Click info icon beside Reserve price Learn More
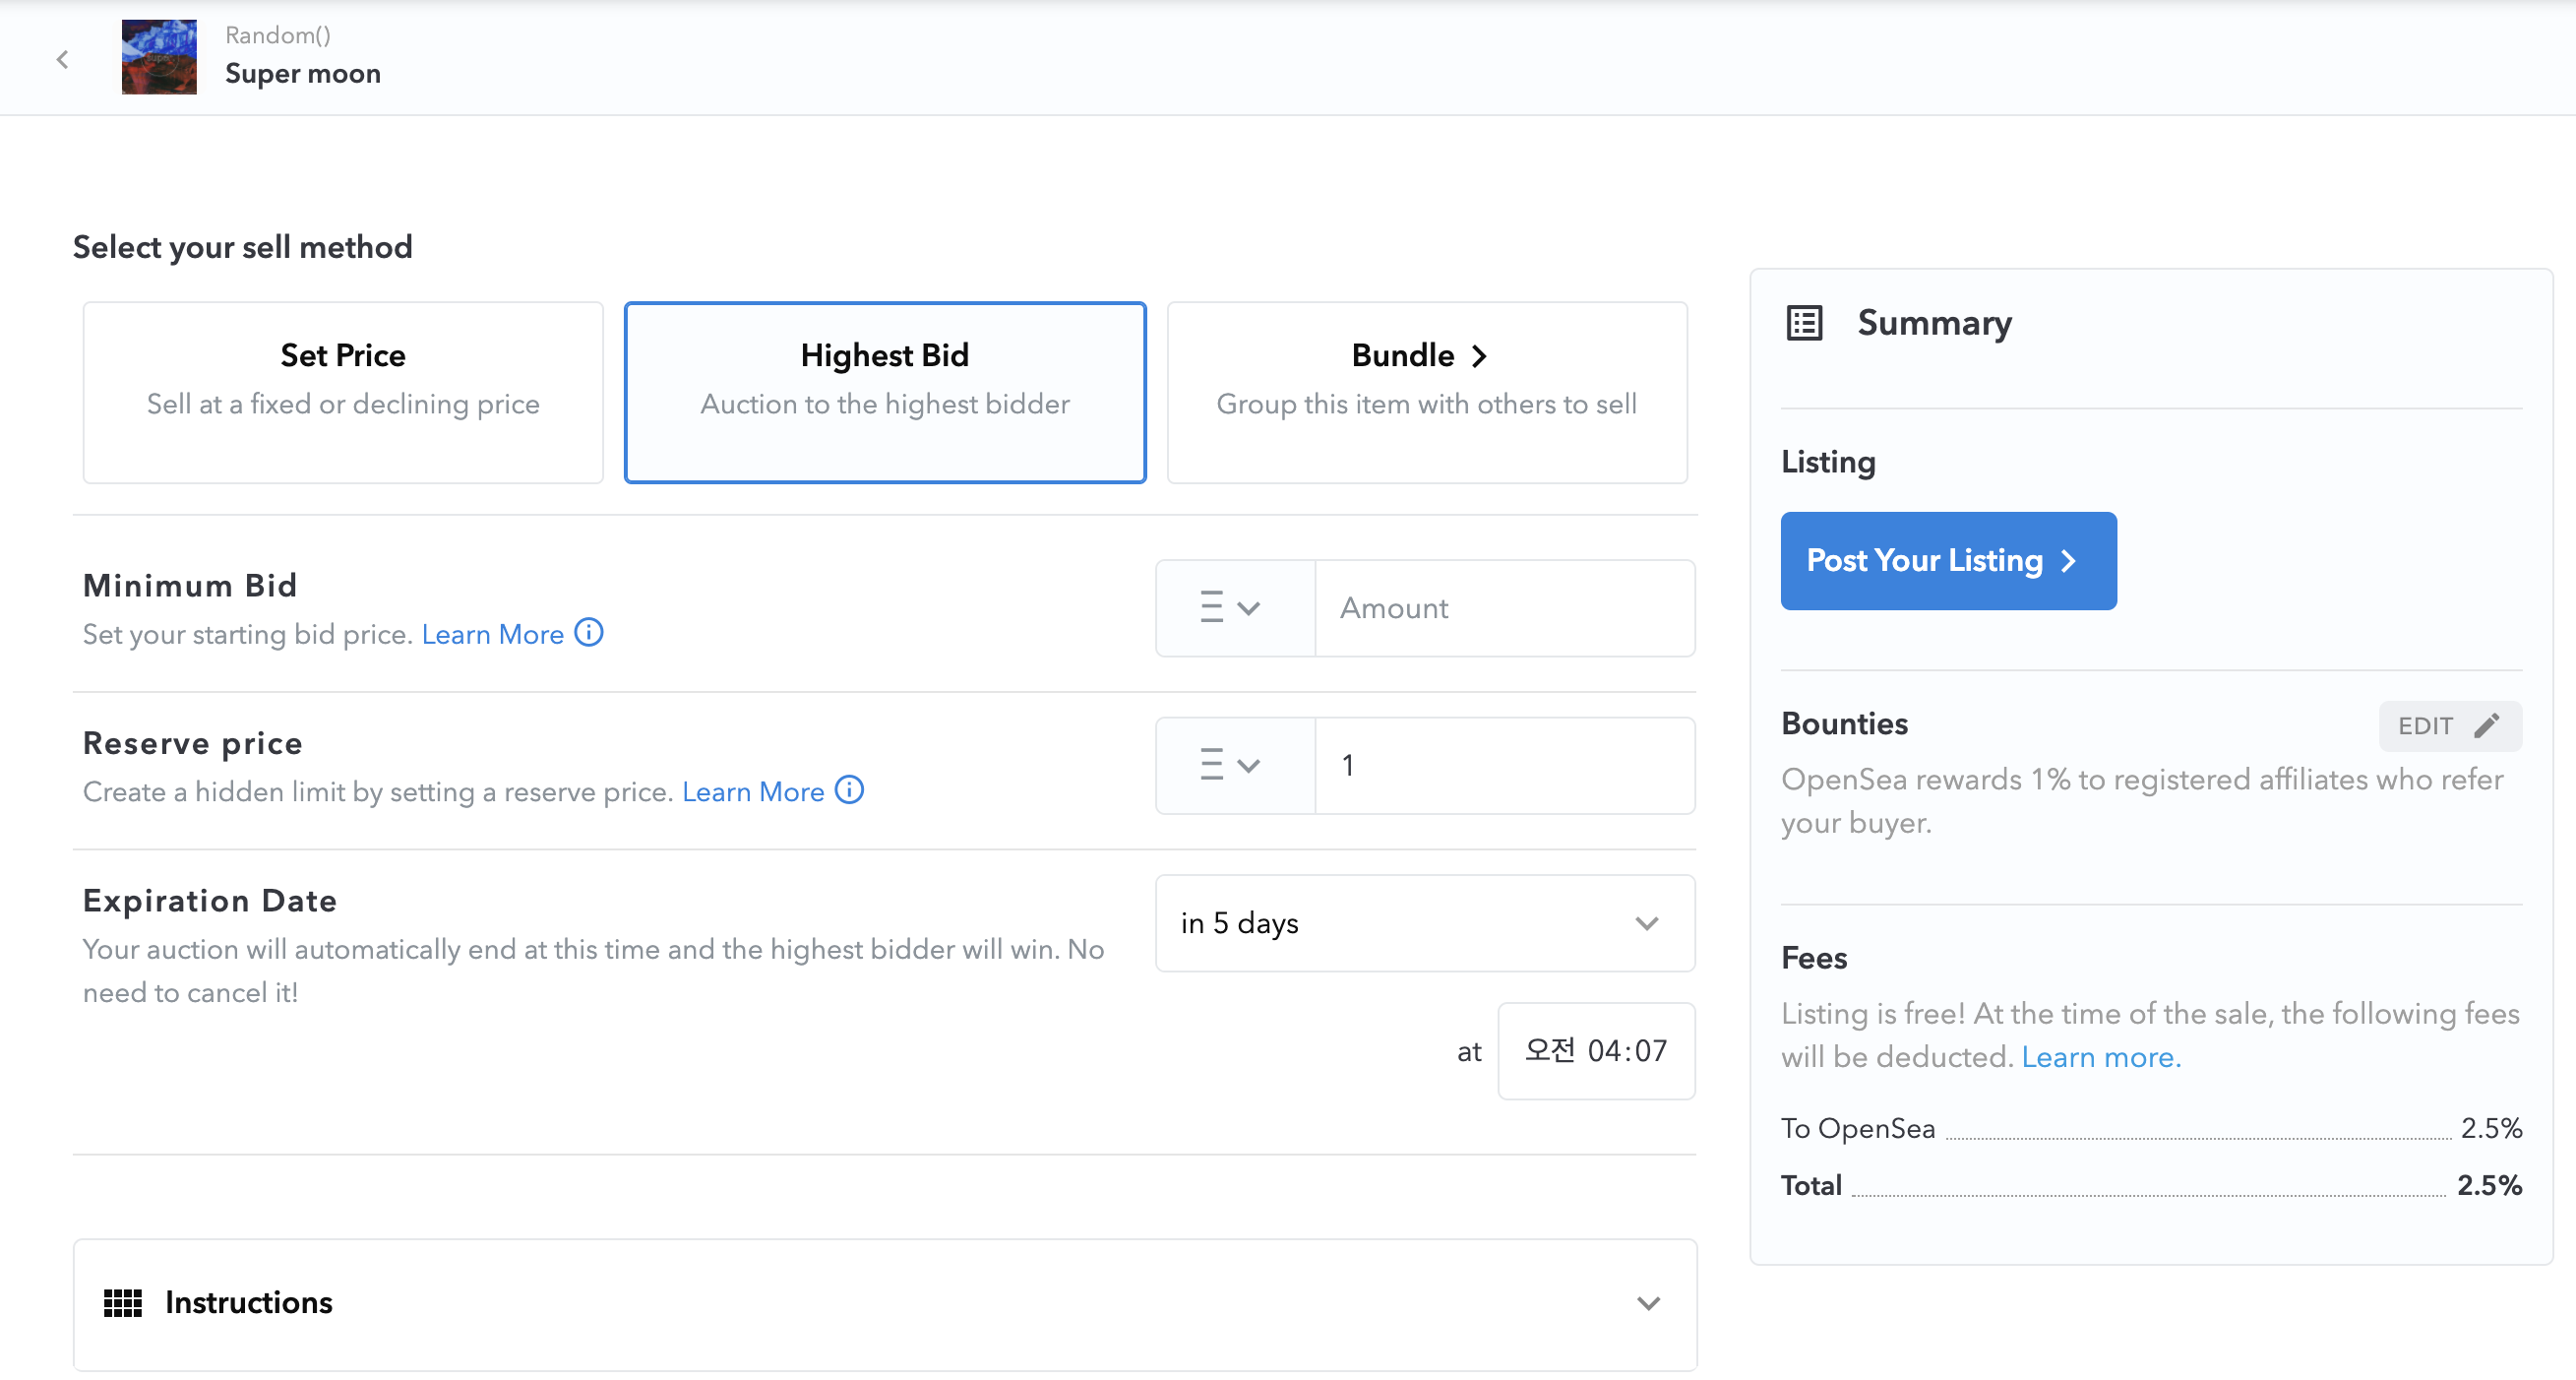 pyautogui.click(x=849, y=790)
